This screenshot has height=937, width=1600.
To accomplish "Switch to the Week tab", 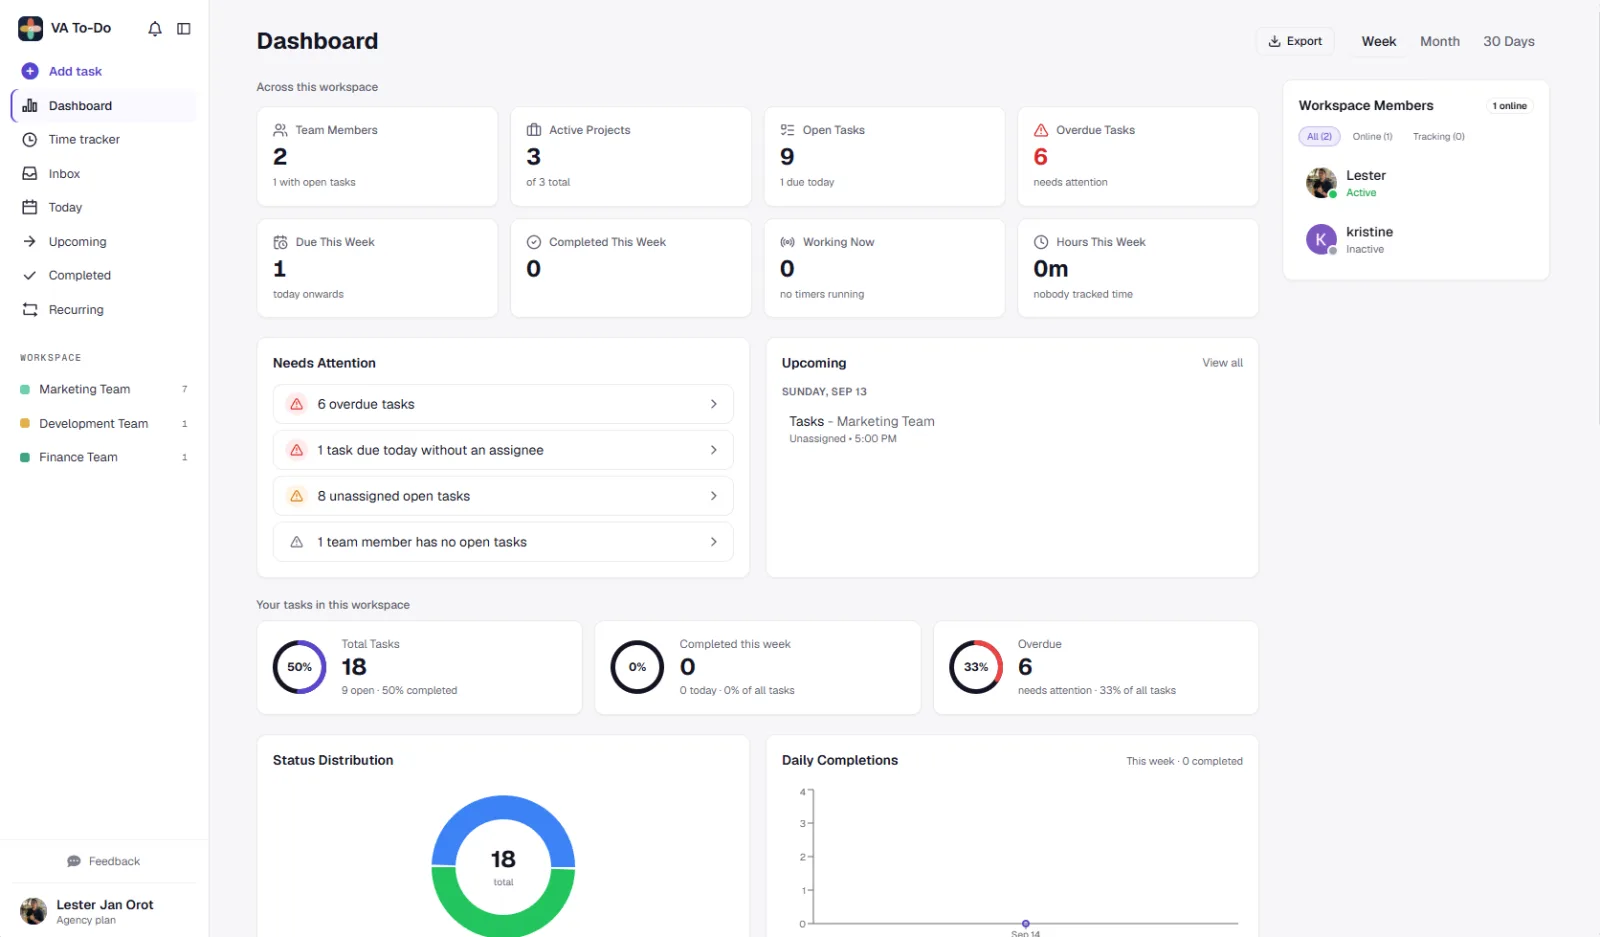I will (x=1379, y=41).
